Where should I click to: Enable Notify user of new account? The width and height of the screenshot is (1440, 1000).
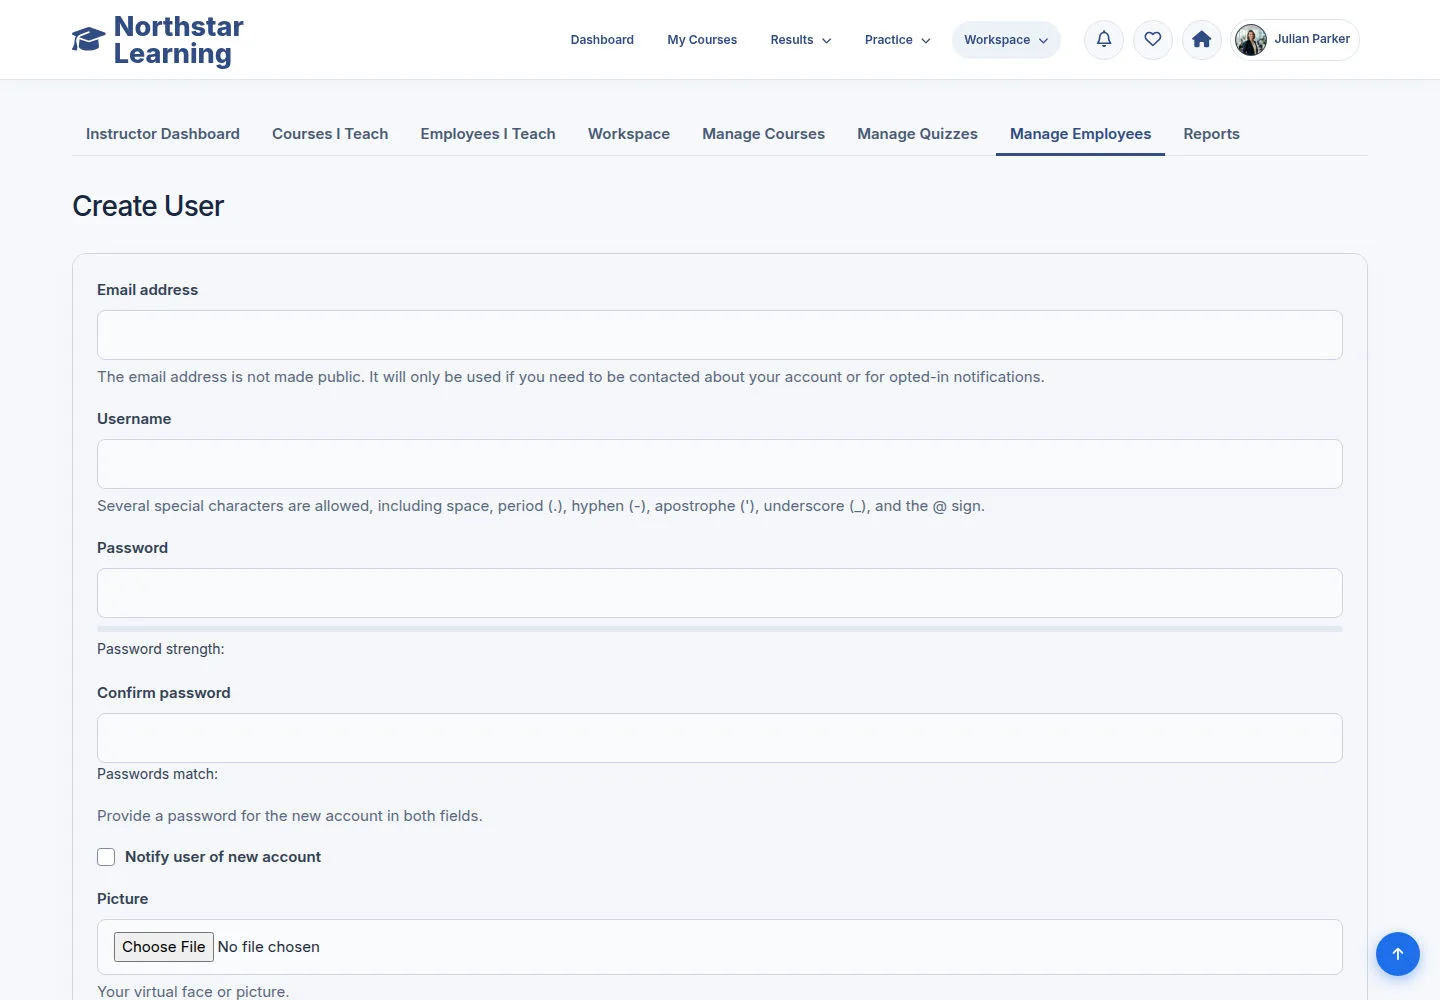(x=106, y=857)
